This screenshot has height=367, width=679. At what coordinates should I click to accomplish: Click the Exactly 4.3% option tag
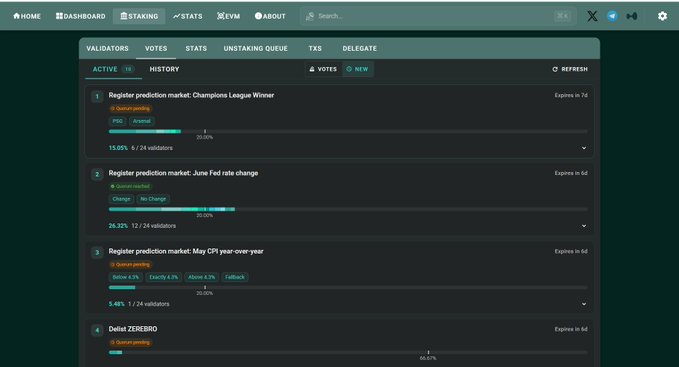tap(163, 277)
